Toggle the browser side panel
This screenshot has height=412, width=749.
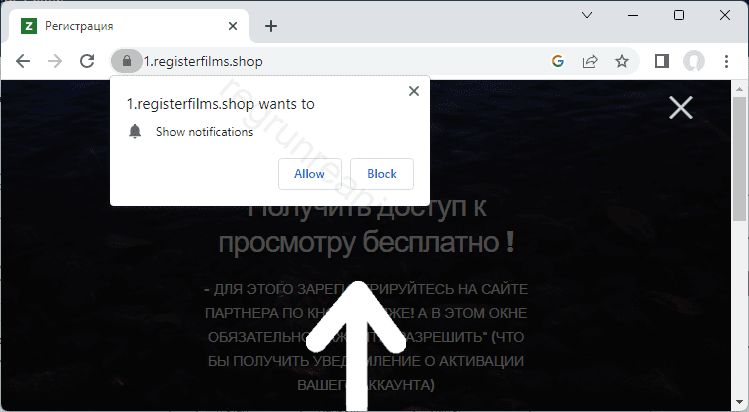tap(661, 61)
